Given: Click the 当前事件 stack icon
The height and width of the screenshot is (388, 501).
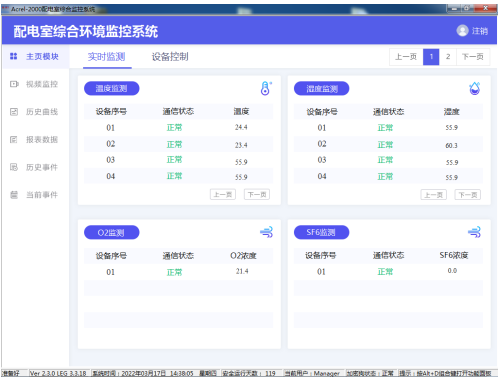Looking at the screenshot, I should (14, 195).
